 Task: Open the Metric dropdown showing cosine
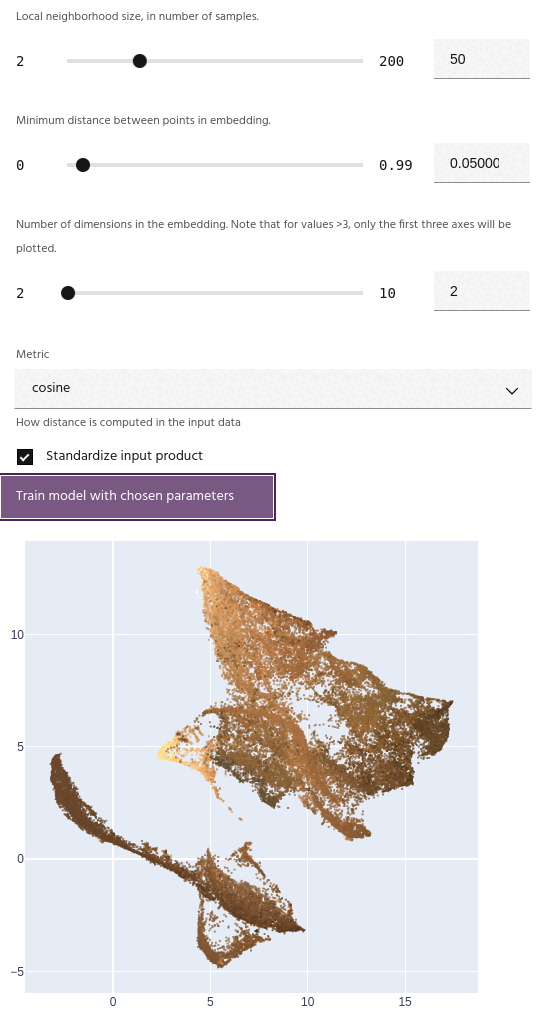(272, 389)
